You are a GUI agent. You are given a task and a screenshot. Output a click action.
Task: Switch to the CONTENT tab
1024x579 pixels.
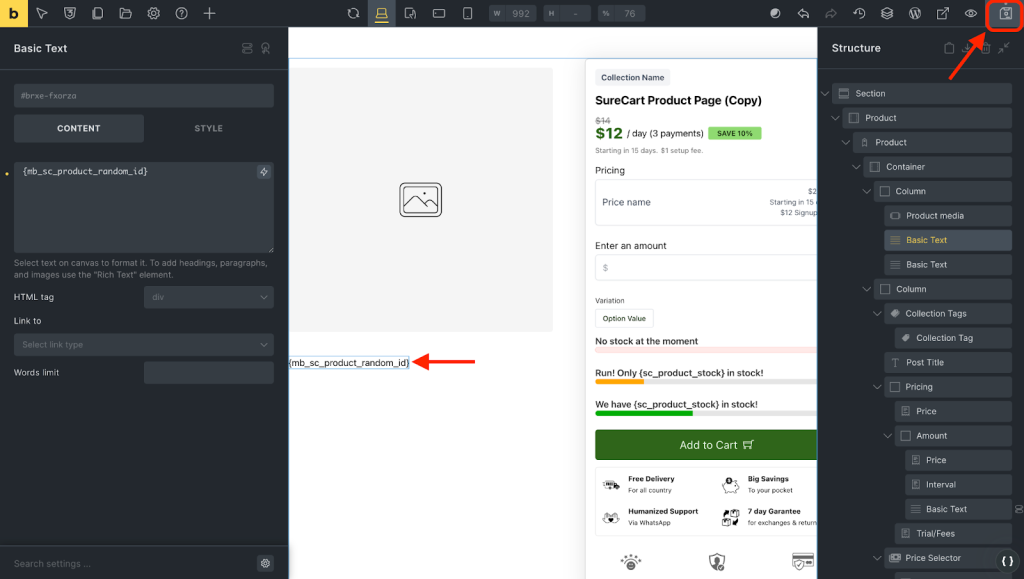(x=78, y=128)
